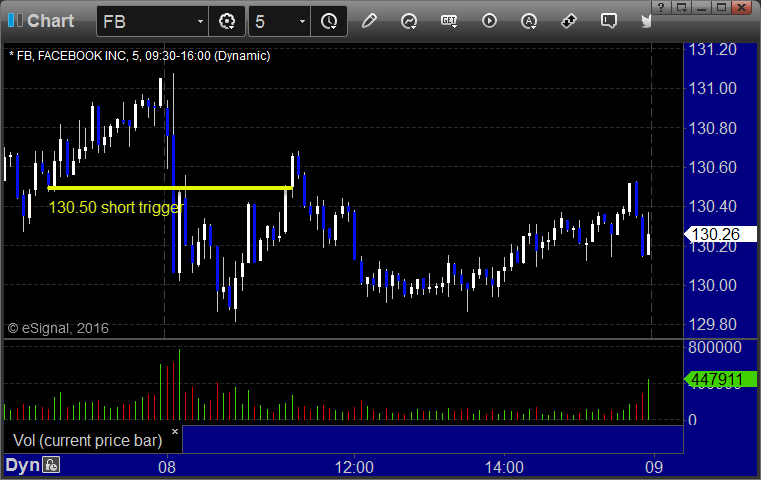Maximize the chart window
Viewport: 761px width, 480px height.
coord(722,7)
